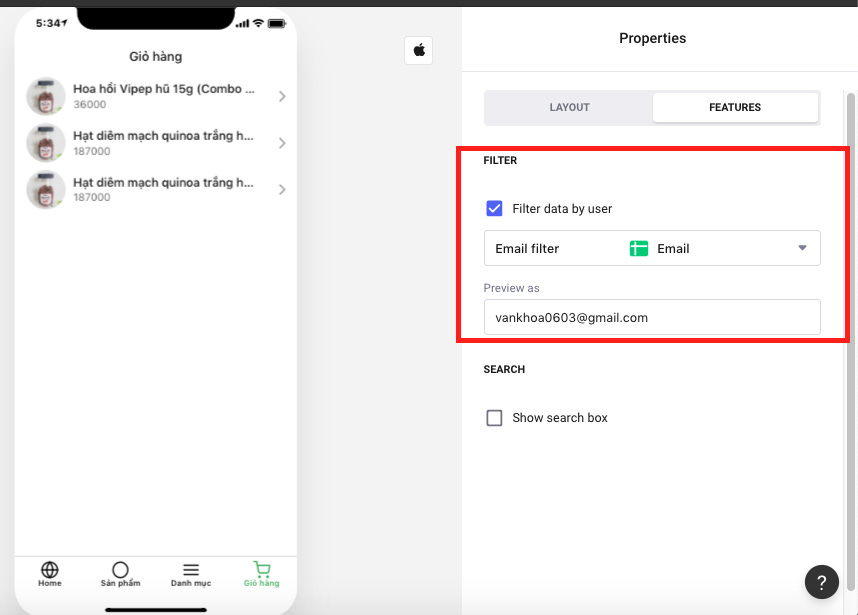Viewport: 858px width, 615px height.
Task: Click the green sheet icon beside Email
Action: [x=639, y=248]
